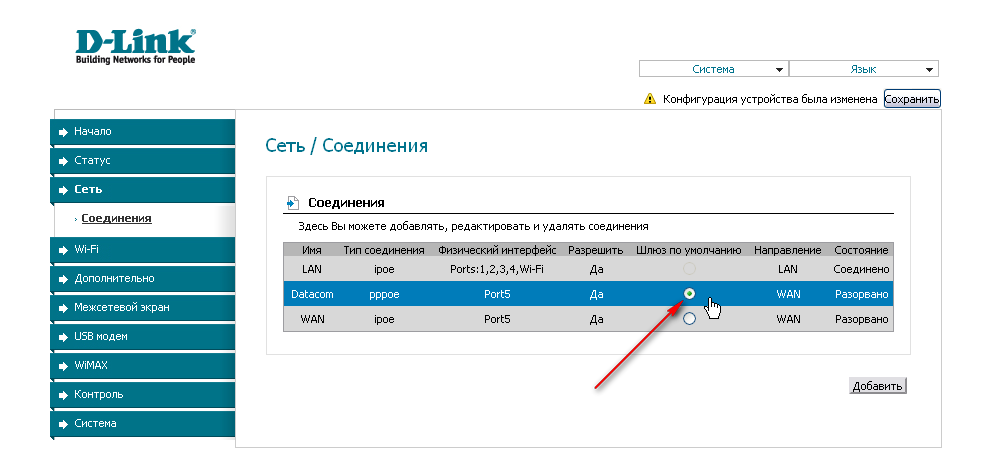The image size is (992, 462).
Task: Click Разорвано status in Datacom row
Action: (862, 294)
